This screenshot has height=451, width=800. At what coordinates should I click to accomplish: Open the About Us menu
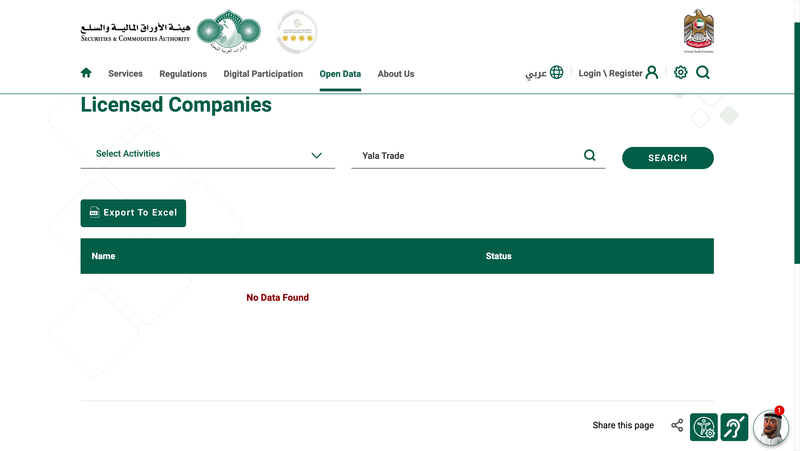[x=395, y=73]
